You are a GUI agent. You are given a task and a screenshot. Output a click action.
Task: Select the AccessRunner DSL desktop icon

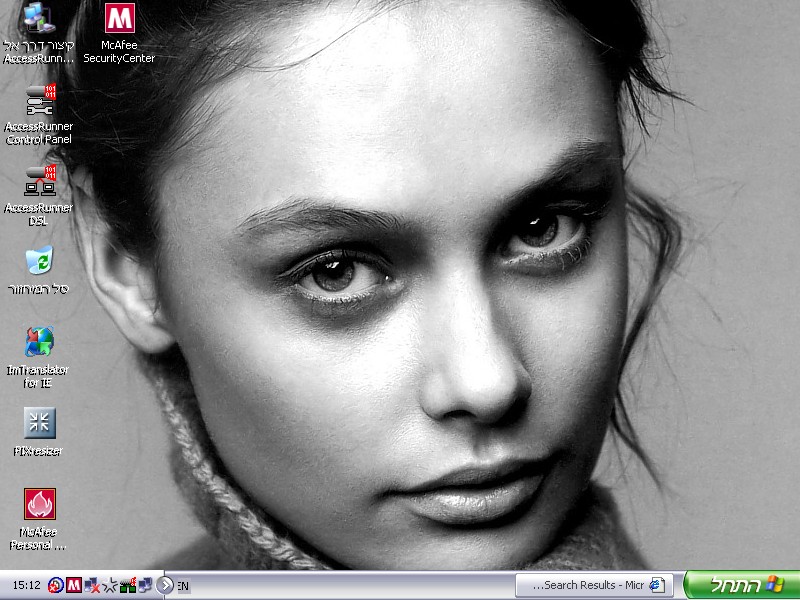[x=39, y=181]
